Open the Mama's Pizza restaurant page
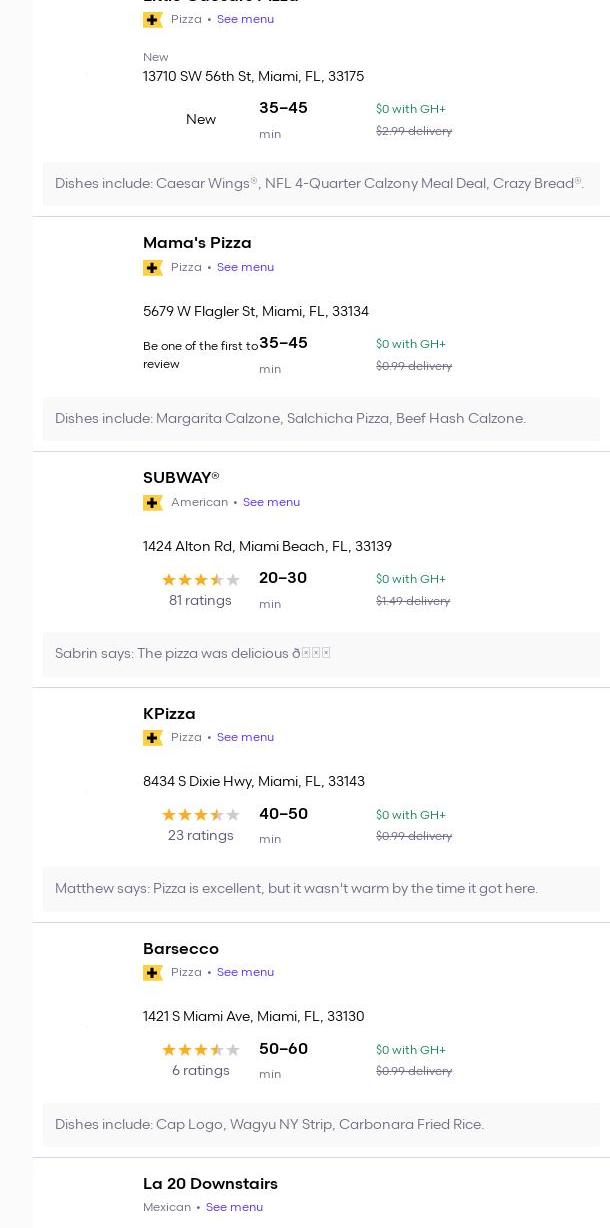This screenshot has width=610, height=1228. pyautogui.click(x=197, y=243)
